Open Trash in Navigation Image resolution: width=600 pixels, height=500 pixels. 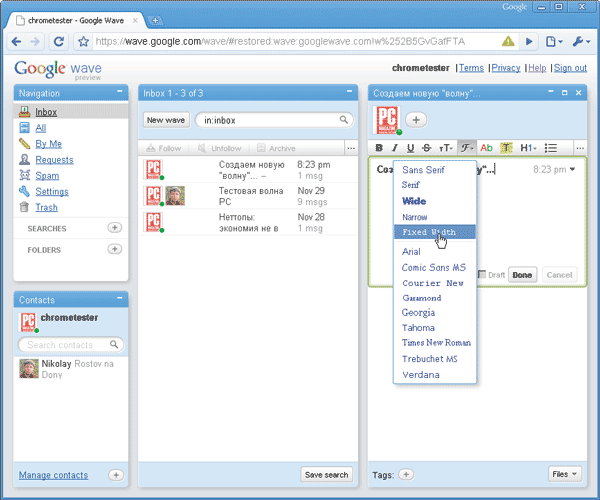coord(46,208)
